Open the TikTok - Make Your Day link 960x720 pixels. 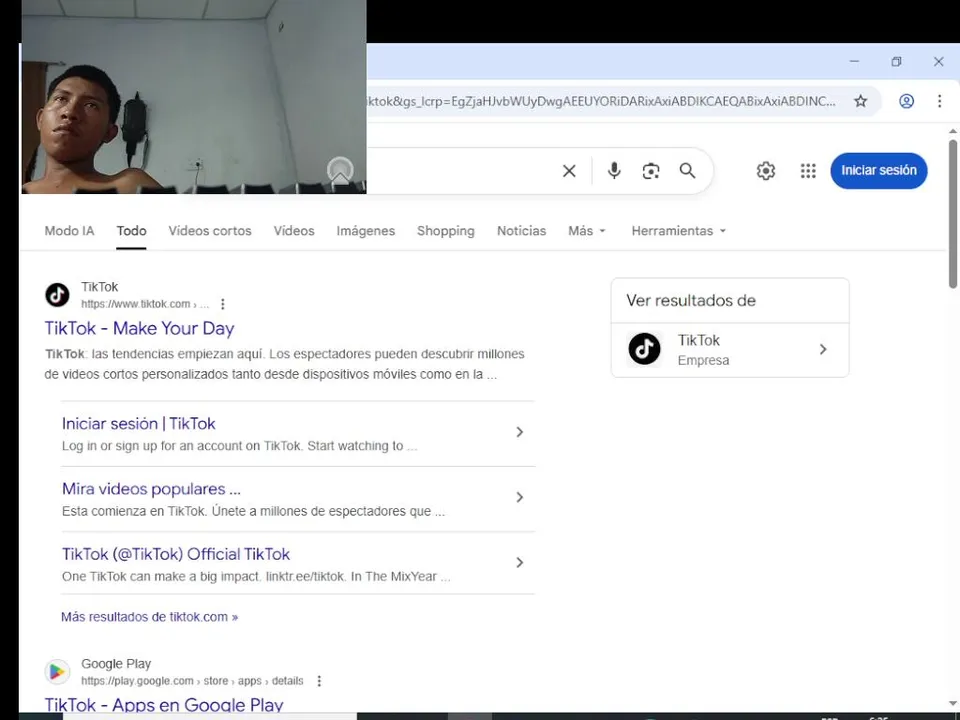[x=140, y=329]
